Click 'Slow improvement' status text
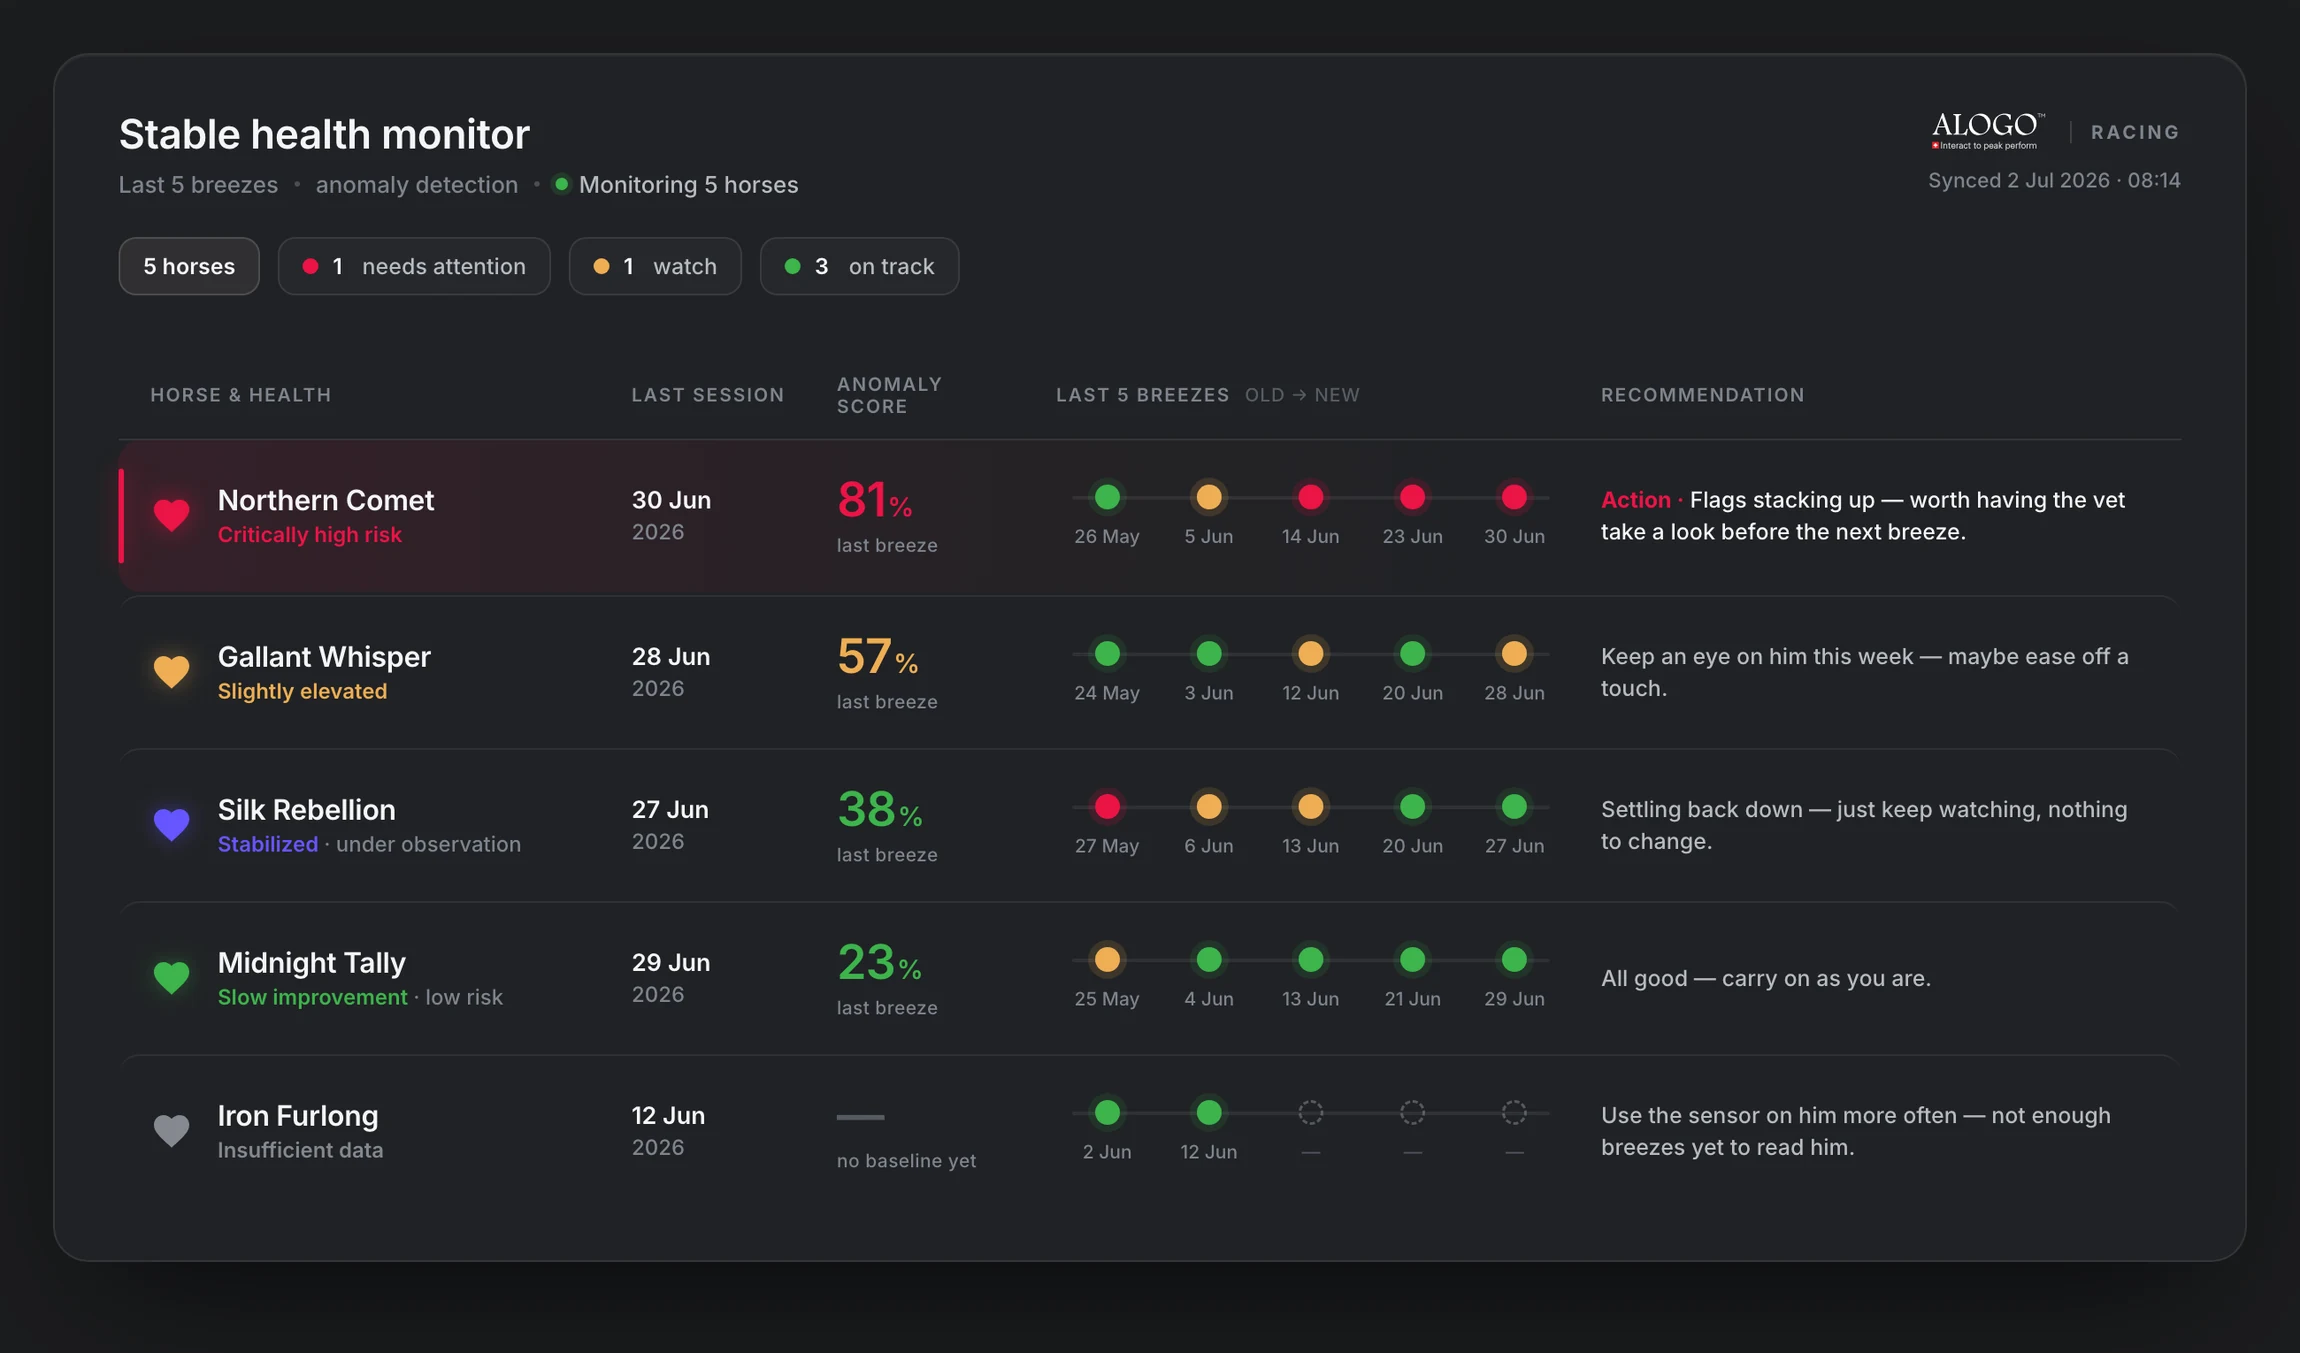The height and width of the screenshot is (1353, 2300). (313, 998)
